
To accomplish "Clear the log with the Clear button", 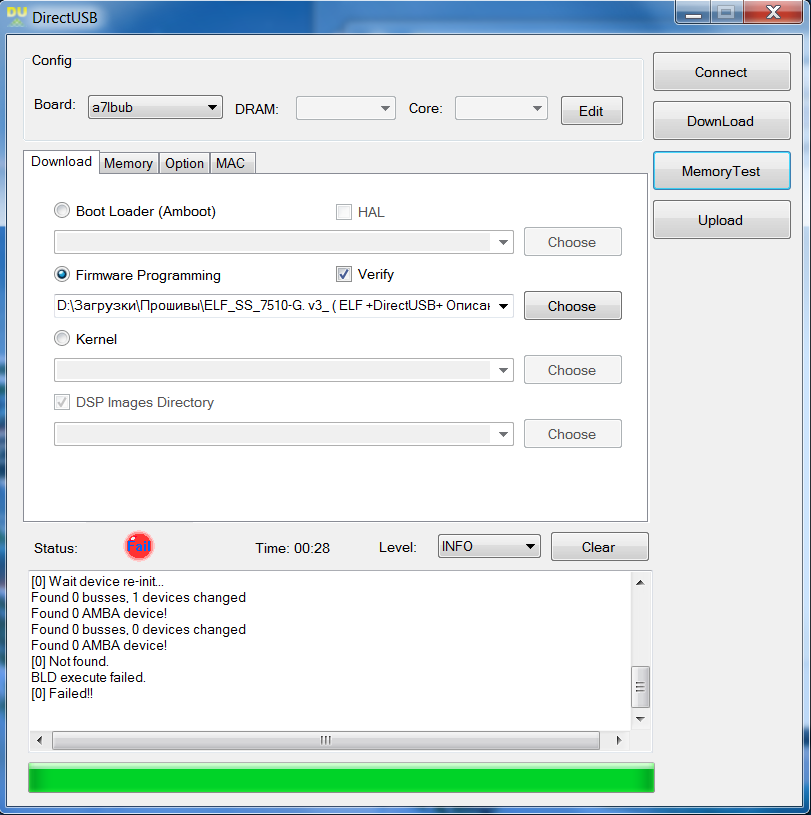I will pyautogui.click(x=598, y=547).
